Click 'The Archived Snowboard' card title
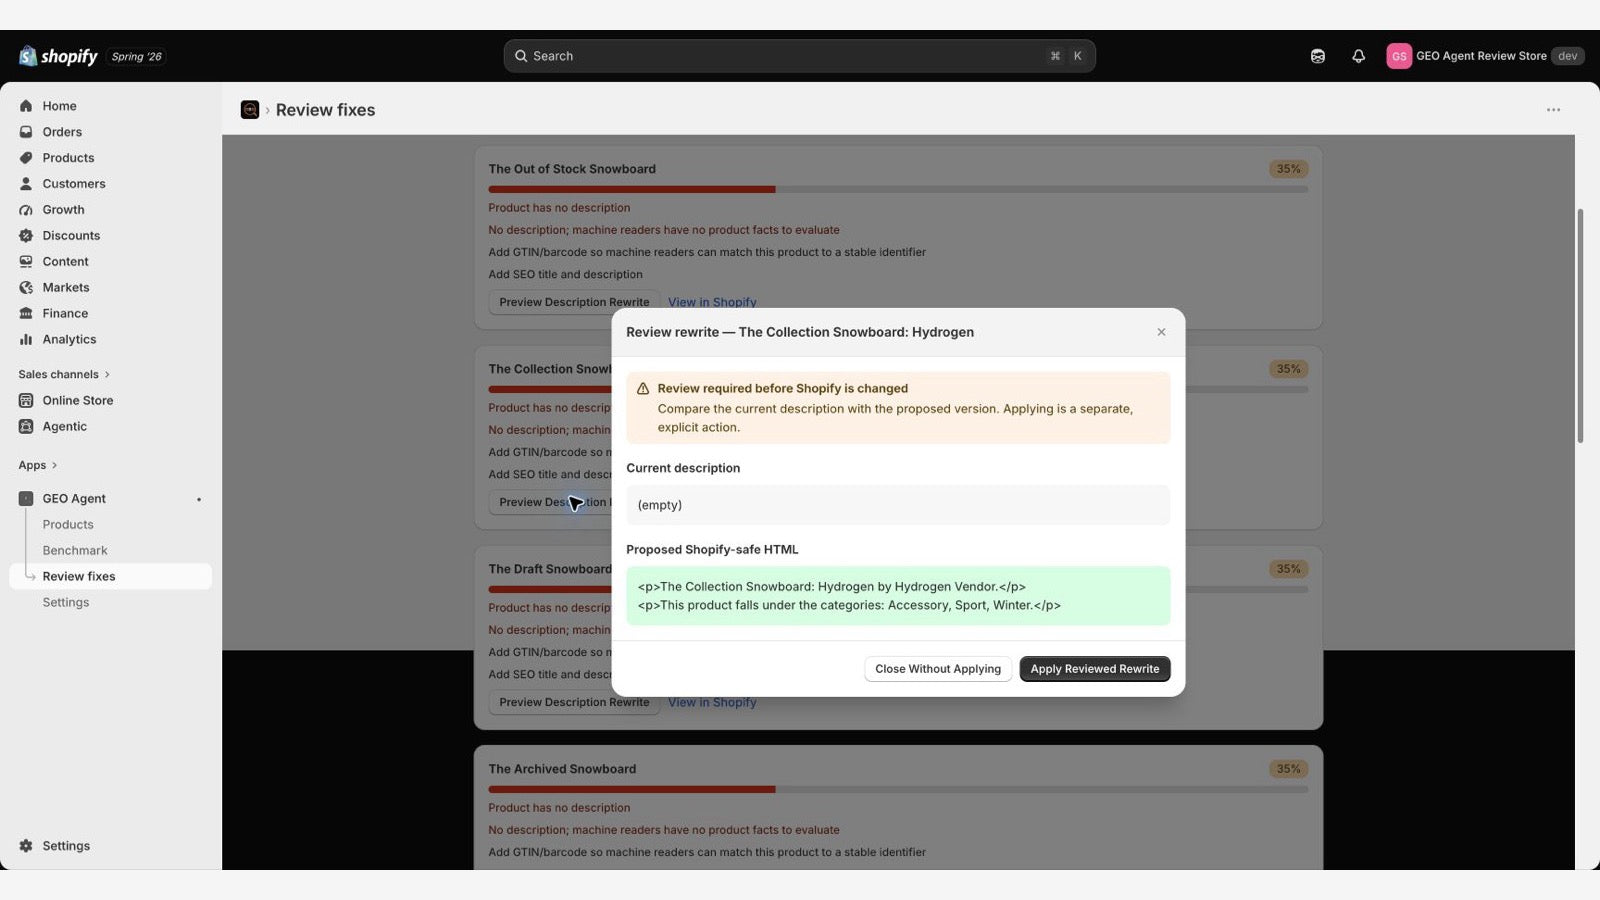Viewport: 1600px width, 900px height. point(562,769)
